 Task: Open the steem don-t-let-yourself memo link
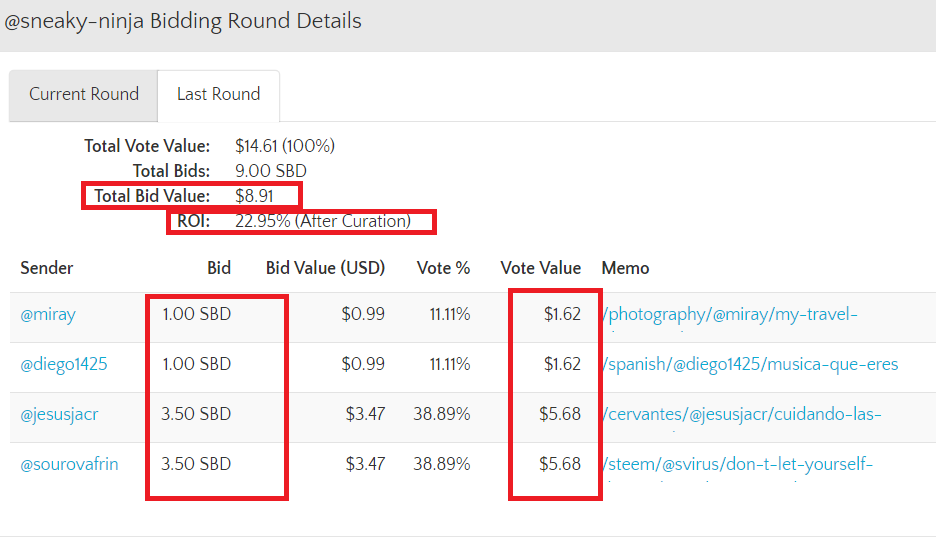tap(738, 464)
